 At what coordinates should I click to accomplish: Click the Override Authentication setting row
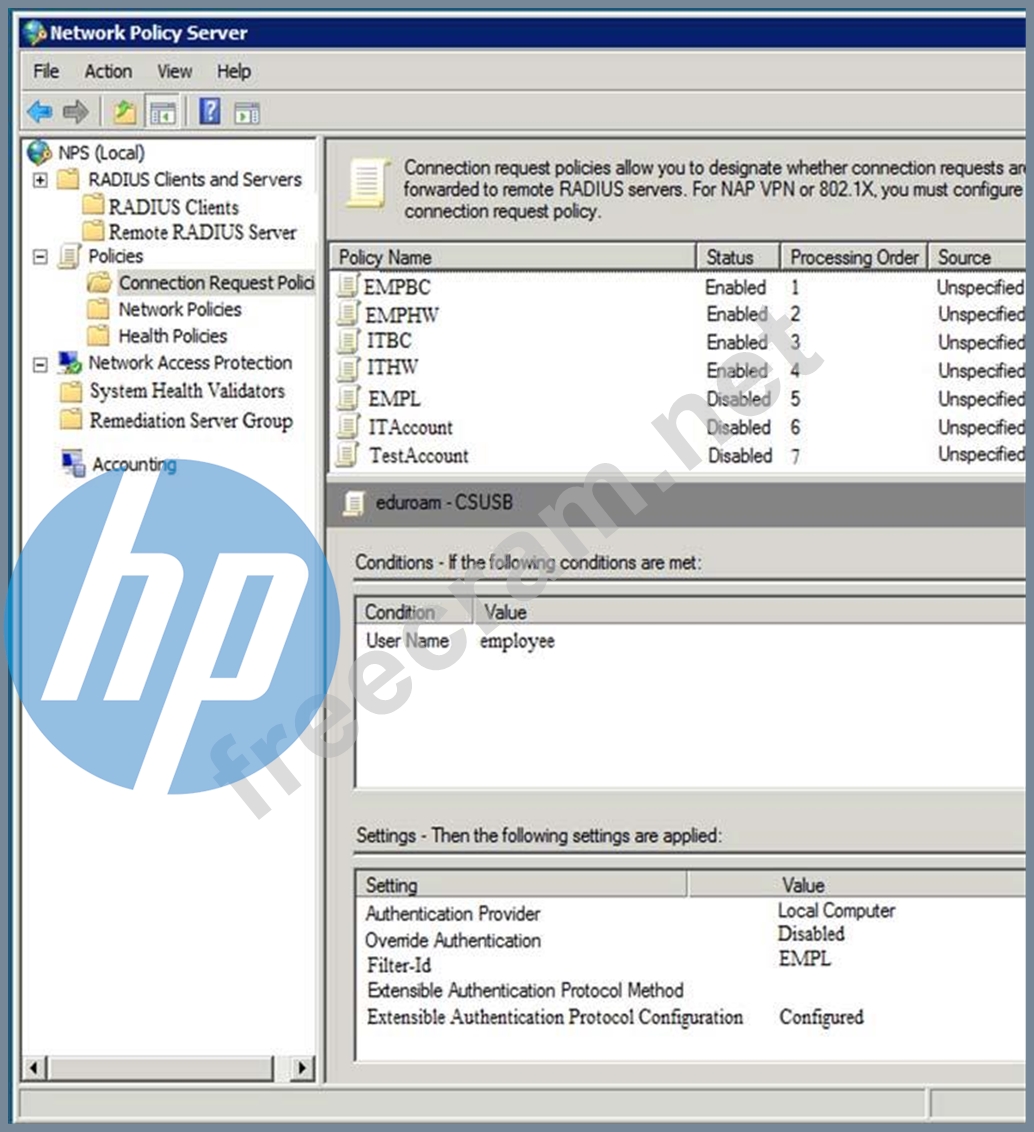click(690, 939)
